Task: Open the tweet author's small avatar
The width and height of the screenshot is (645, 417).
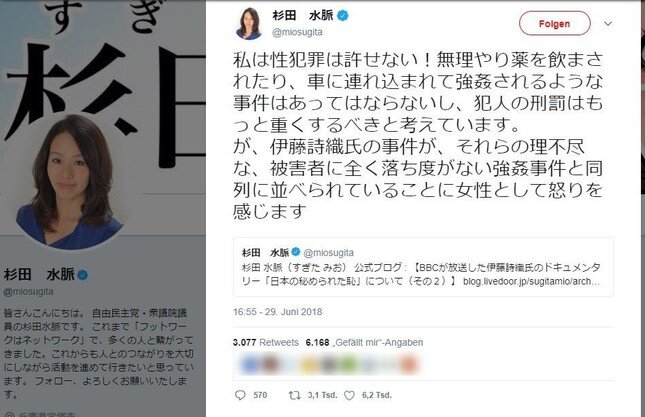Action: tap(249, 23)
